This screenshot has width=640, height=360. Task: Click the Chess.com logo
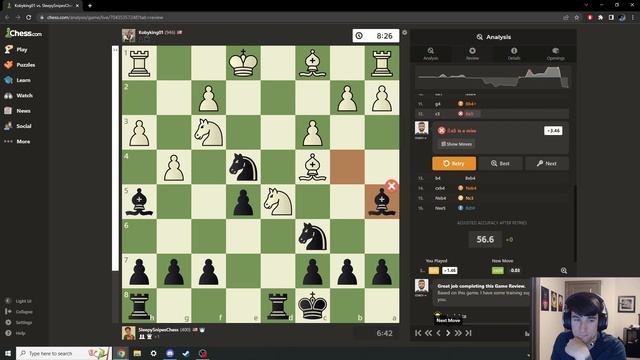tap(23, 33)
